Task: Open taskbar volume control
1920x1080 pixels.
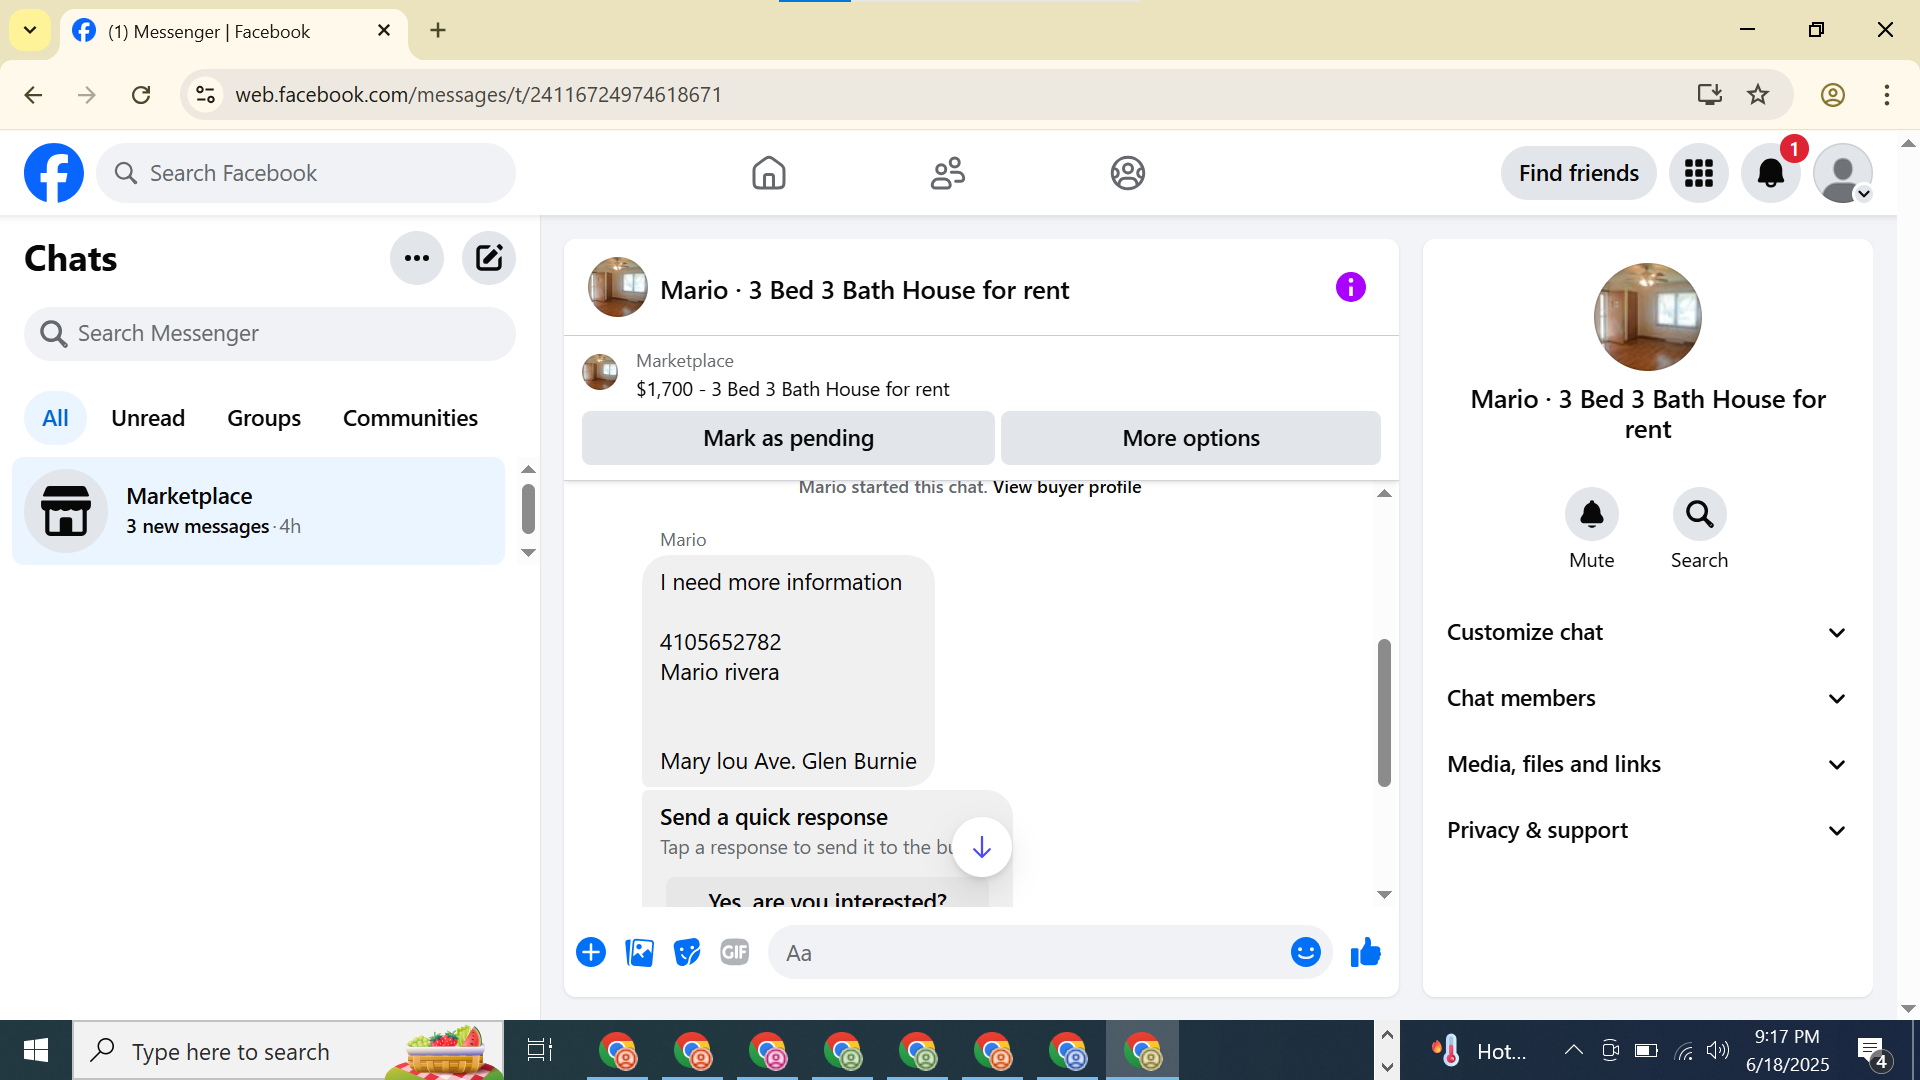Action: [x=1718, y=1050]
